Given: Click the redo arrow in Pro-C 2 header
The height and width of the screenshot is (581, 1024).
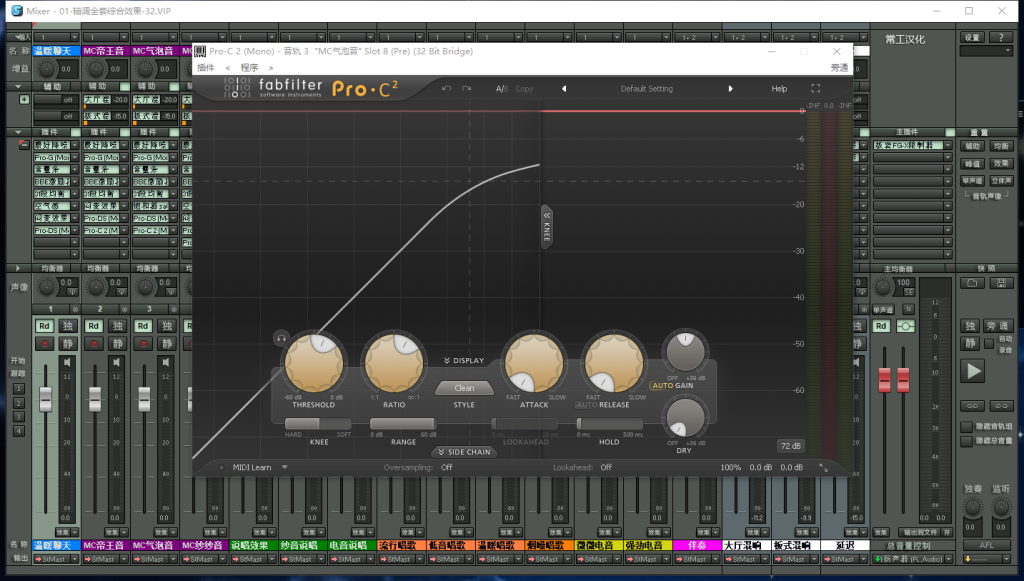Looking at the screenshot, I should 466,88.
